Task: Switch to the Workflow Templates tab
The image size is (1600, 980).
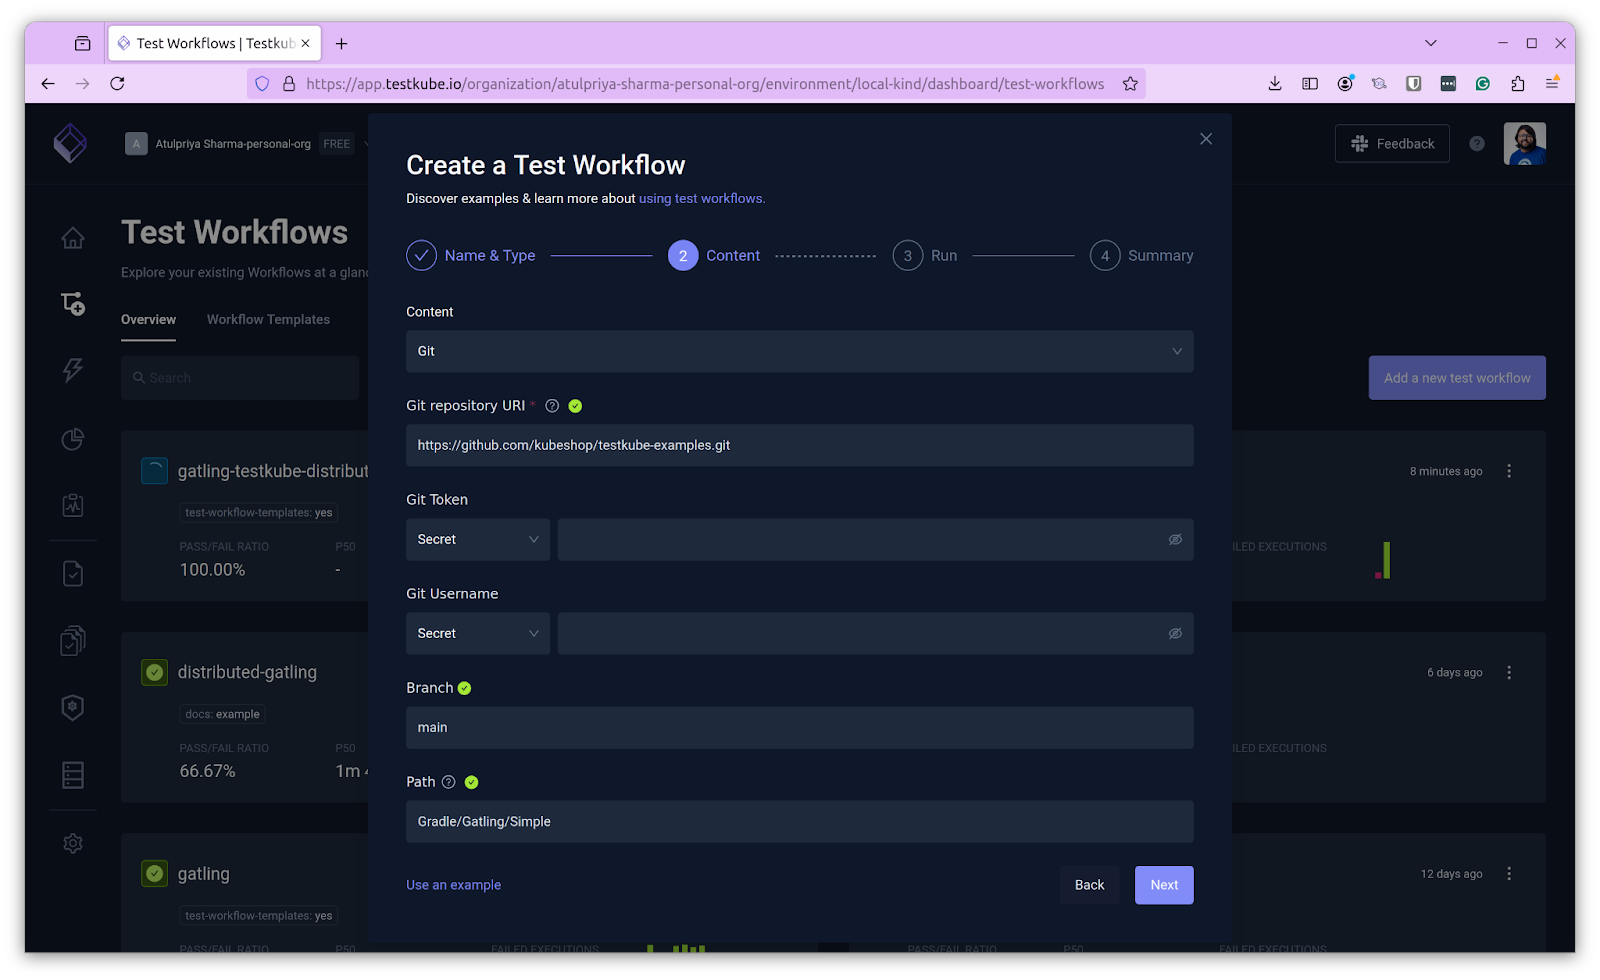Action: point(268,320)
